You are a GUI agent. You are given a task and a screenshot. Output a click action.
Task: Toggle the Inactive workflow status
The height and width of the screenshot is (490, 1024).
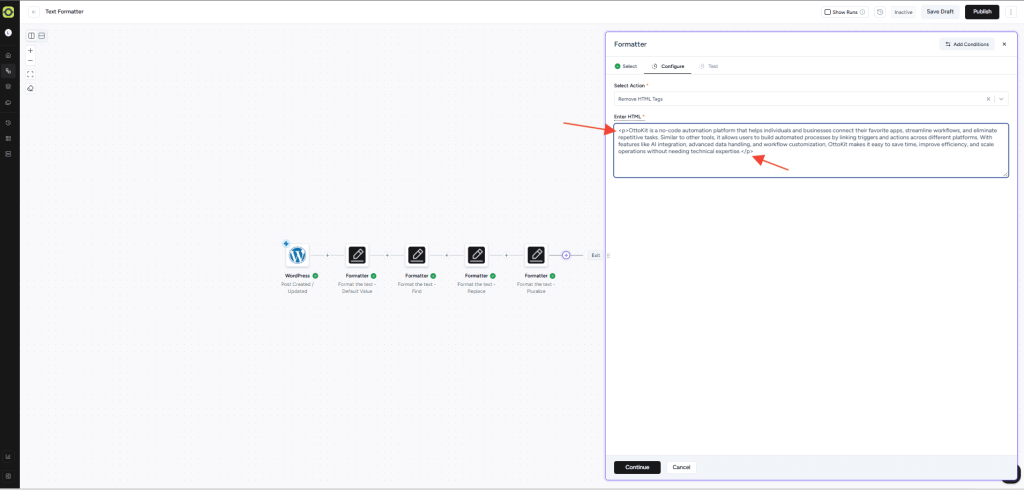pos(903,12)
